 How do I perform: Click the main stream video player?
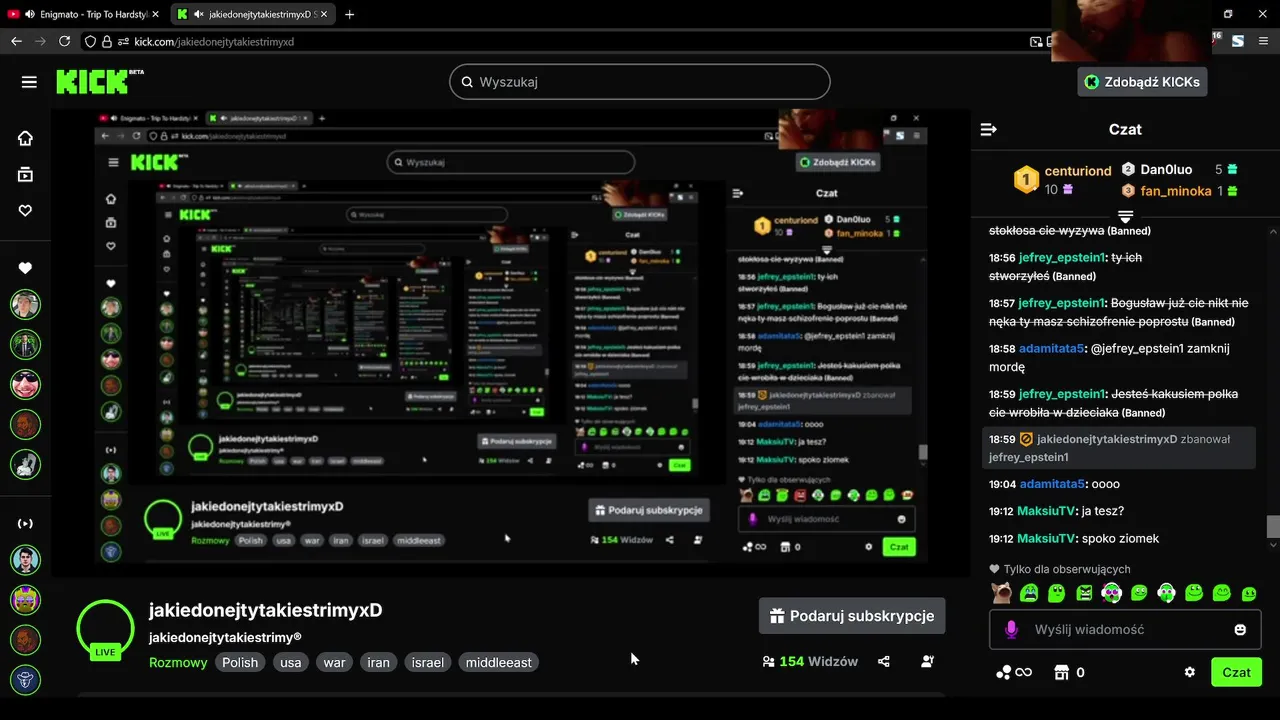[511, 342]
